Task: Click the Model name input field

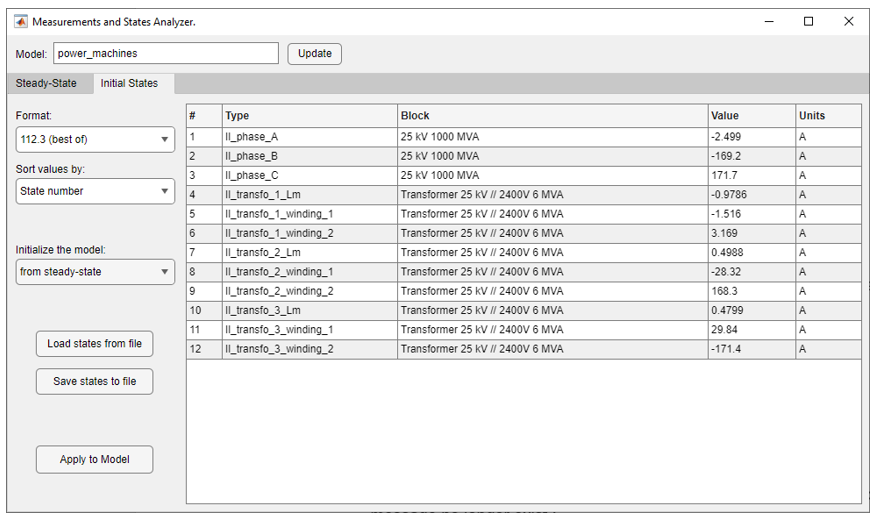Action: click(x=166, y=53)
